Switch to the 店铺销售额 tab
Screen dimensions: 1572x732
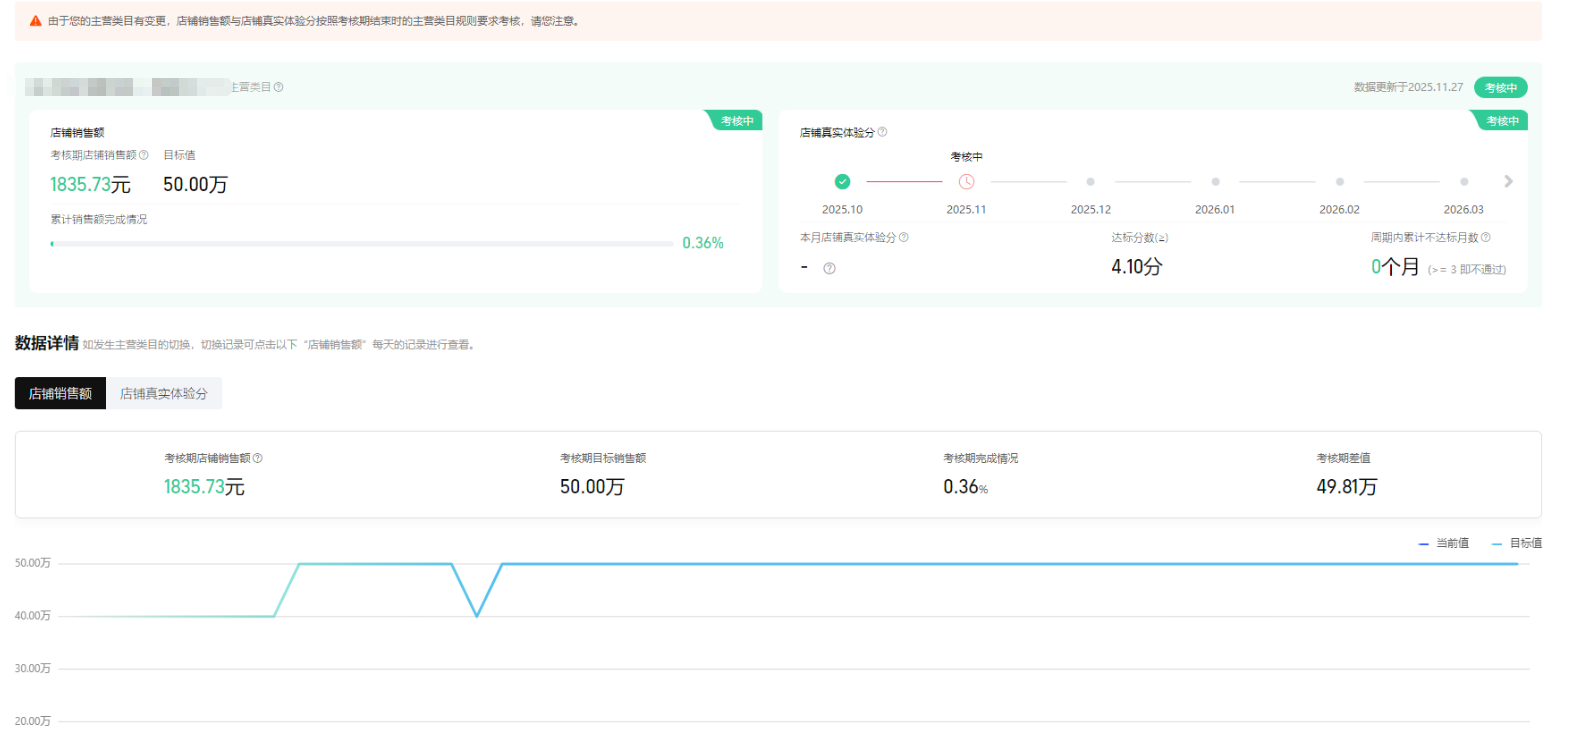pyautogui.click(x=60, y=394)
